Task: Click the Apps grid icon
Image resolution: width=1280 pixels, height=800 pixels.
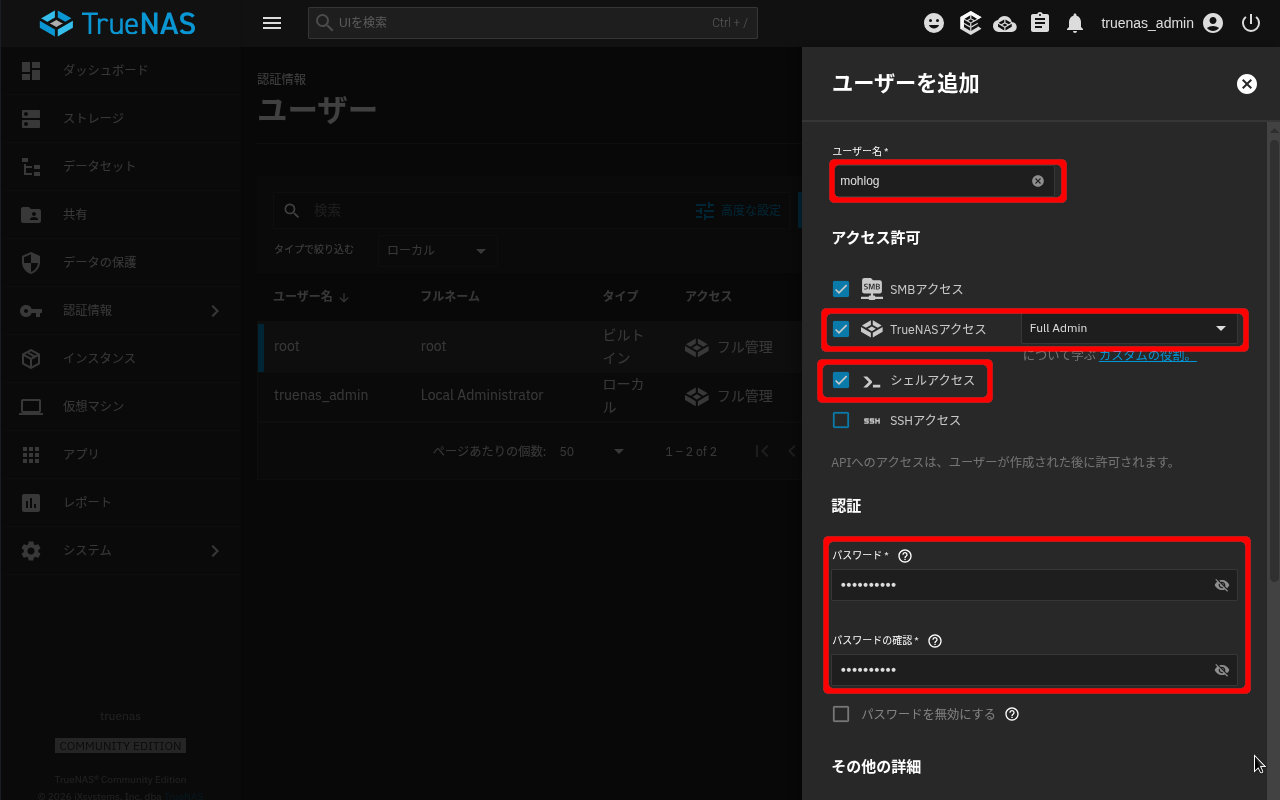Action: (31, 454)
